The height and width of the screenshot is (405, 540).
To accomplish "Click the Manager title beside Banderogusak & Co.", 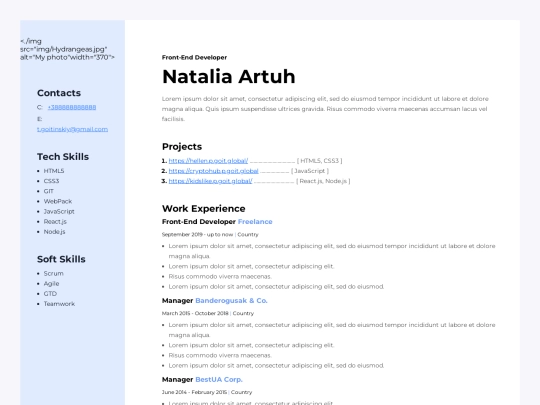I will click(x=177, y=301).
